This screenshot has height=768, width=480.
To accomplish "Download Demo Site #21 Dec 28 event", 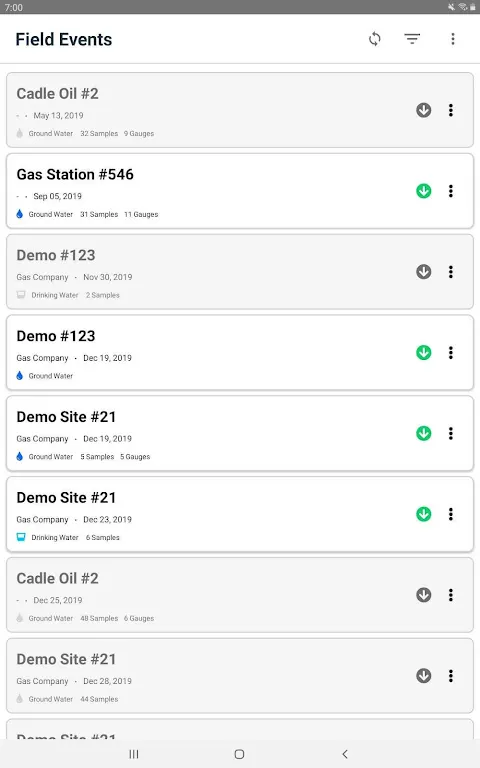I will click(x=424, y=676).
